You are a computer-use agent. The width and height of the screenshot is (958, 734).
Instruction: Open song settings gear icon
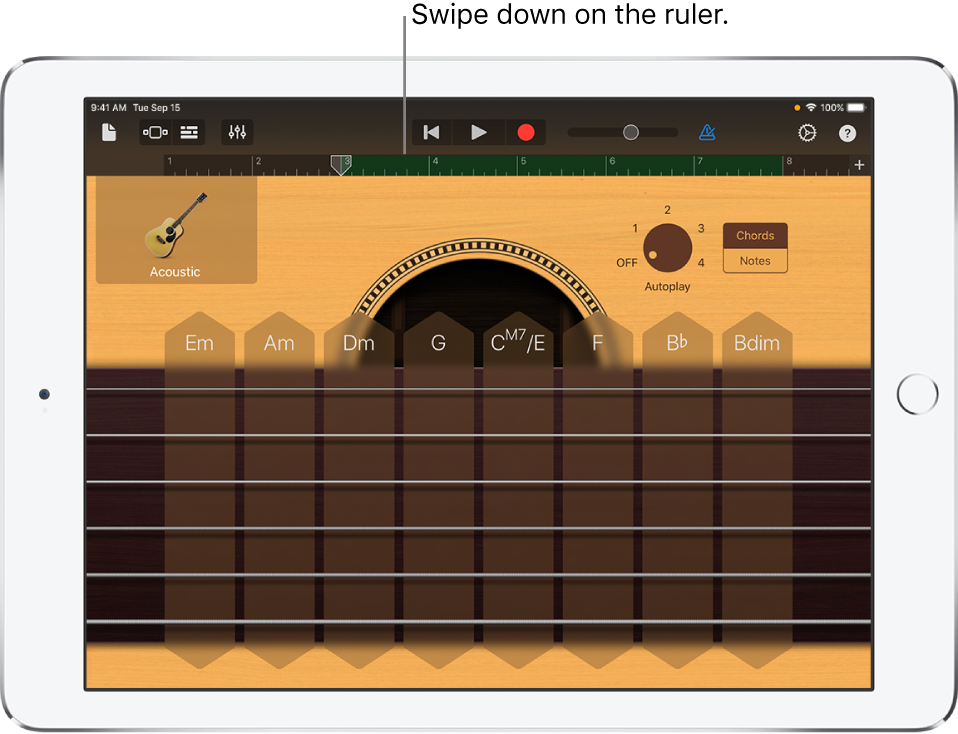[x=806, y=133]
